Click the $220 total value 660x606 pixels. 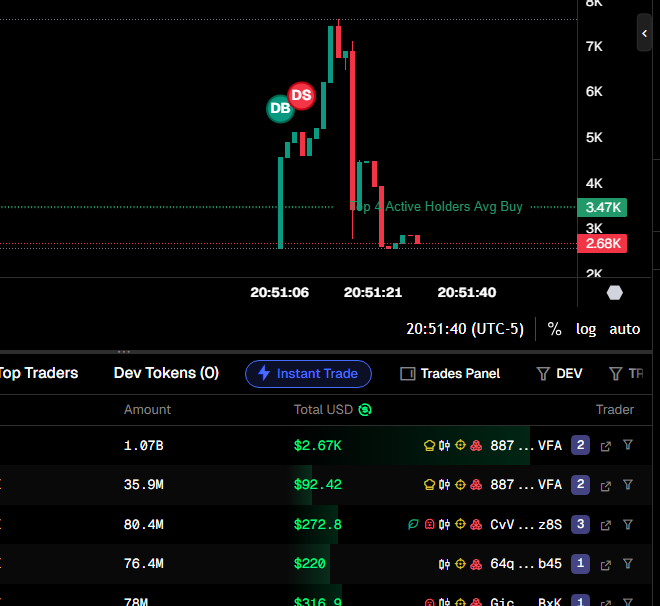310,564
